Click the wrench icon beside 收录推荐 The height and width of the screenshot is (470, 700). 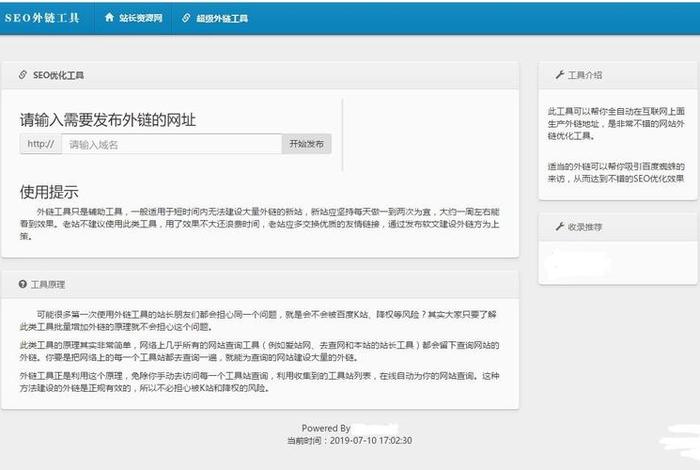click(560, 226)
